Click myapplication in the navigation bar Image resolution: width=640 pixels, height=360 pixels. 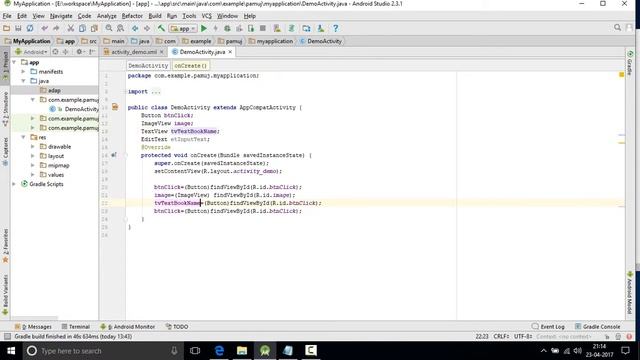click(271, 41)
